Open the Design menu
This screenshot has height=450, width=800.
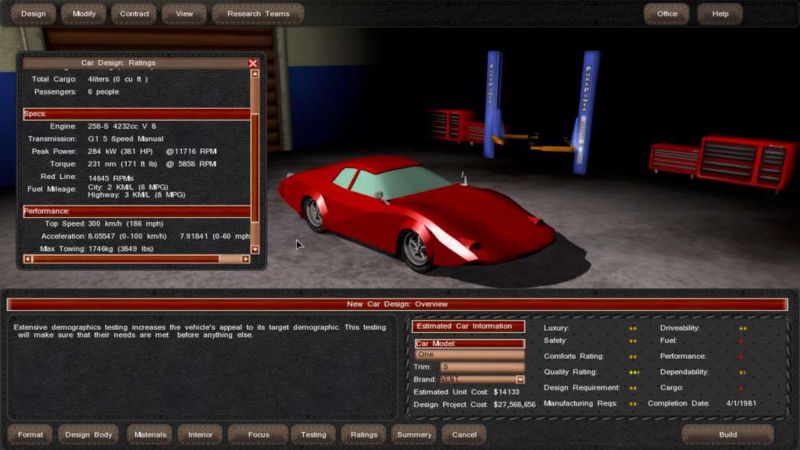pos(33,14)
